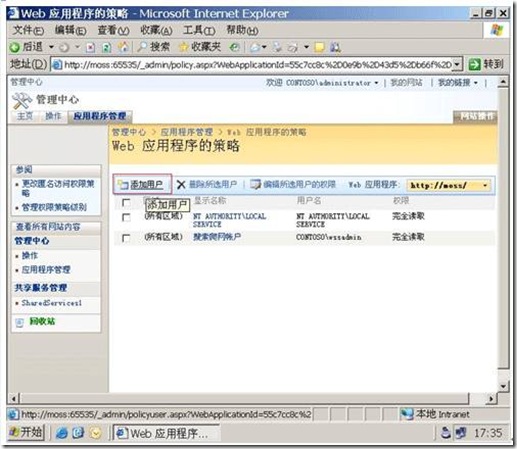The width and height of the screenshot is (517, 449).
Task: Toggle the select-all checkbox in header row
Action: tap(126, 202)
